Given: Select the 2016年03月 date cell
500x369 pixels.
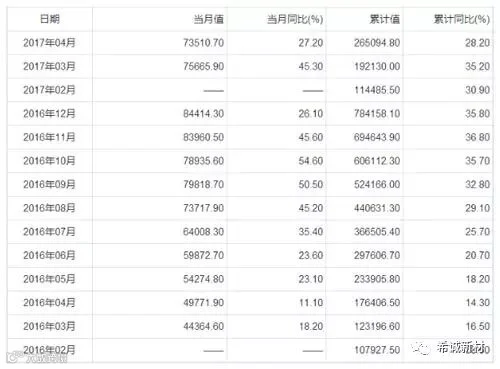Looking at the screenshot, I should coord(49,326).
